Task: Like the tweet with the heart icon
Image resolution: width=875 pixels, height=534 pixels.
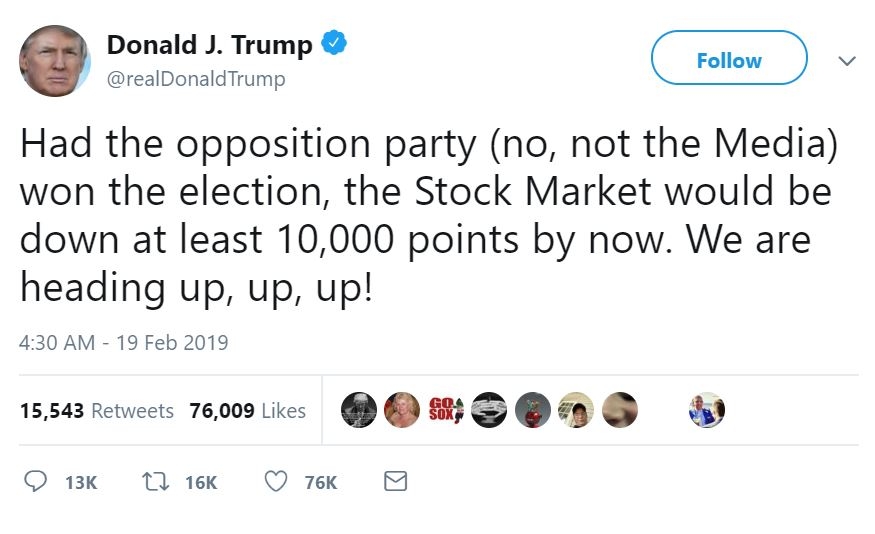Action: [x=276, y=482]
